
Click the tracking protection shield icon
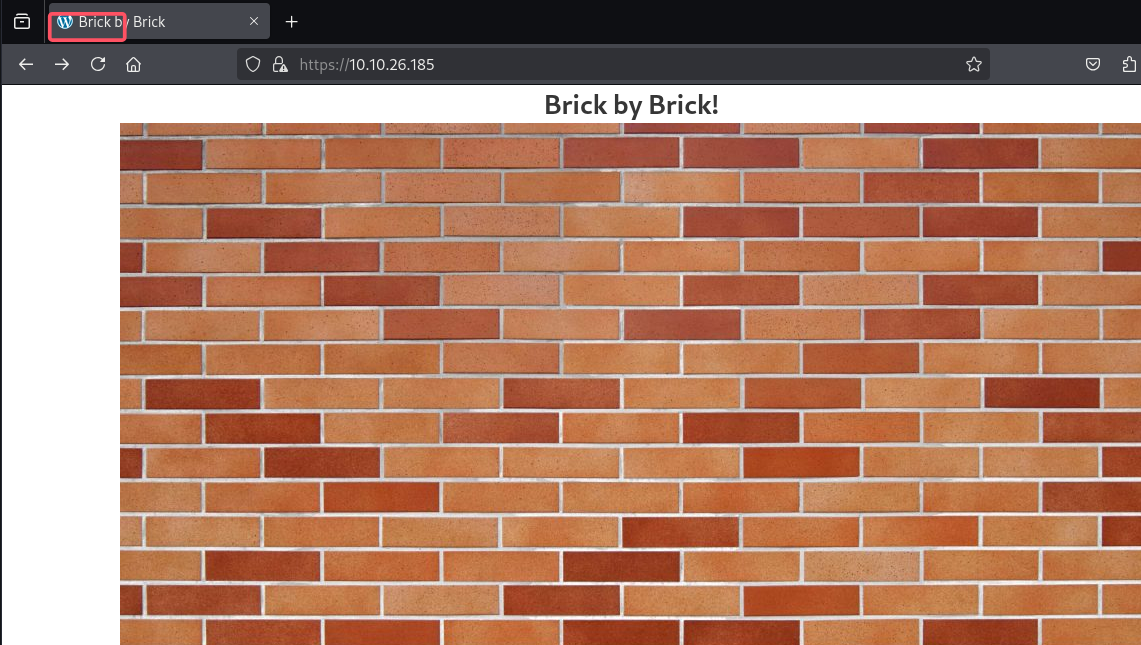coord(252,64)
